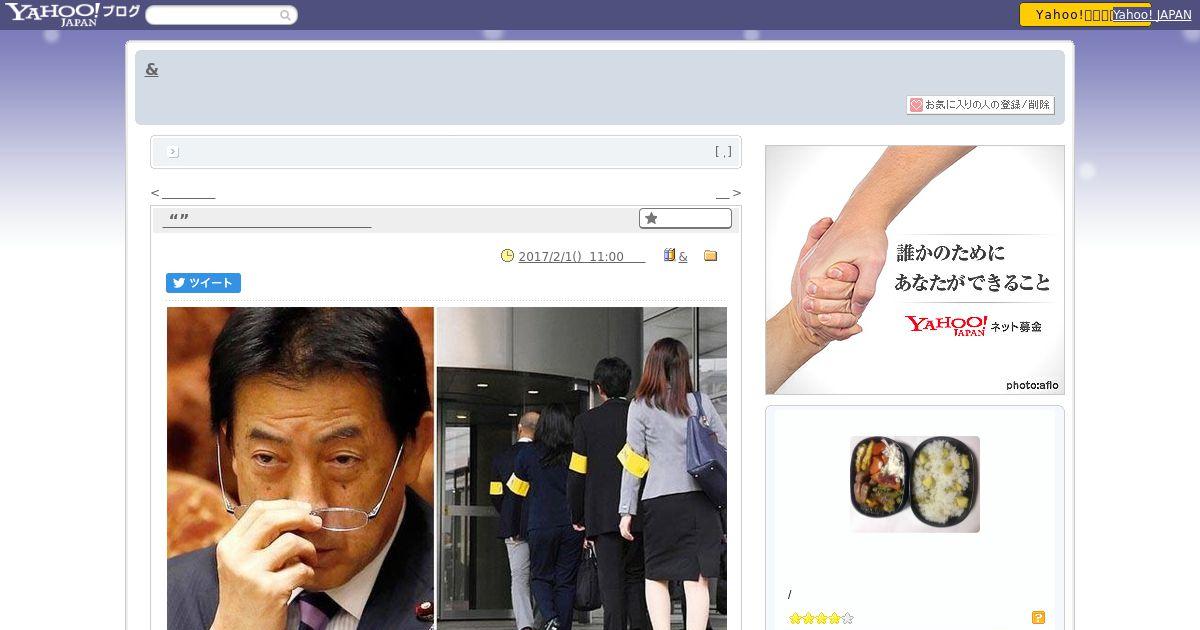Click the yellow Yahoo! button in header
Screen dimensions: 1200x630
pos(1066,14)
